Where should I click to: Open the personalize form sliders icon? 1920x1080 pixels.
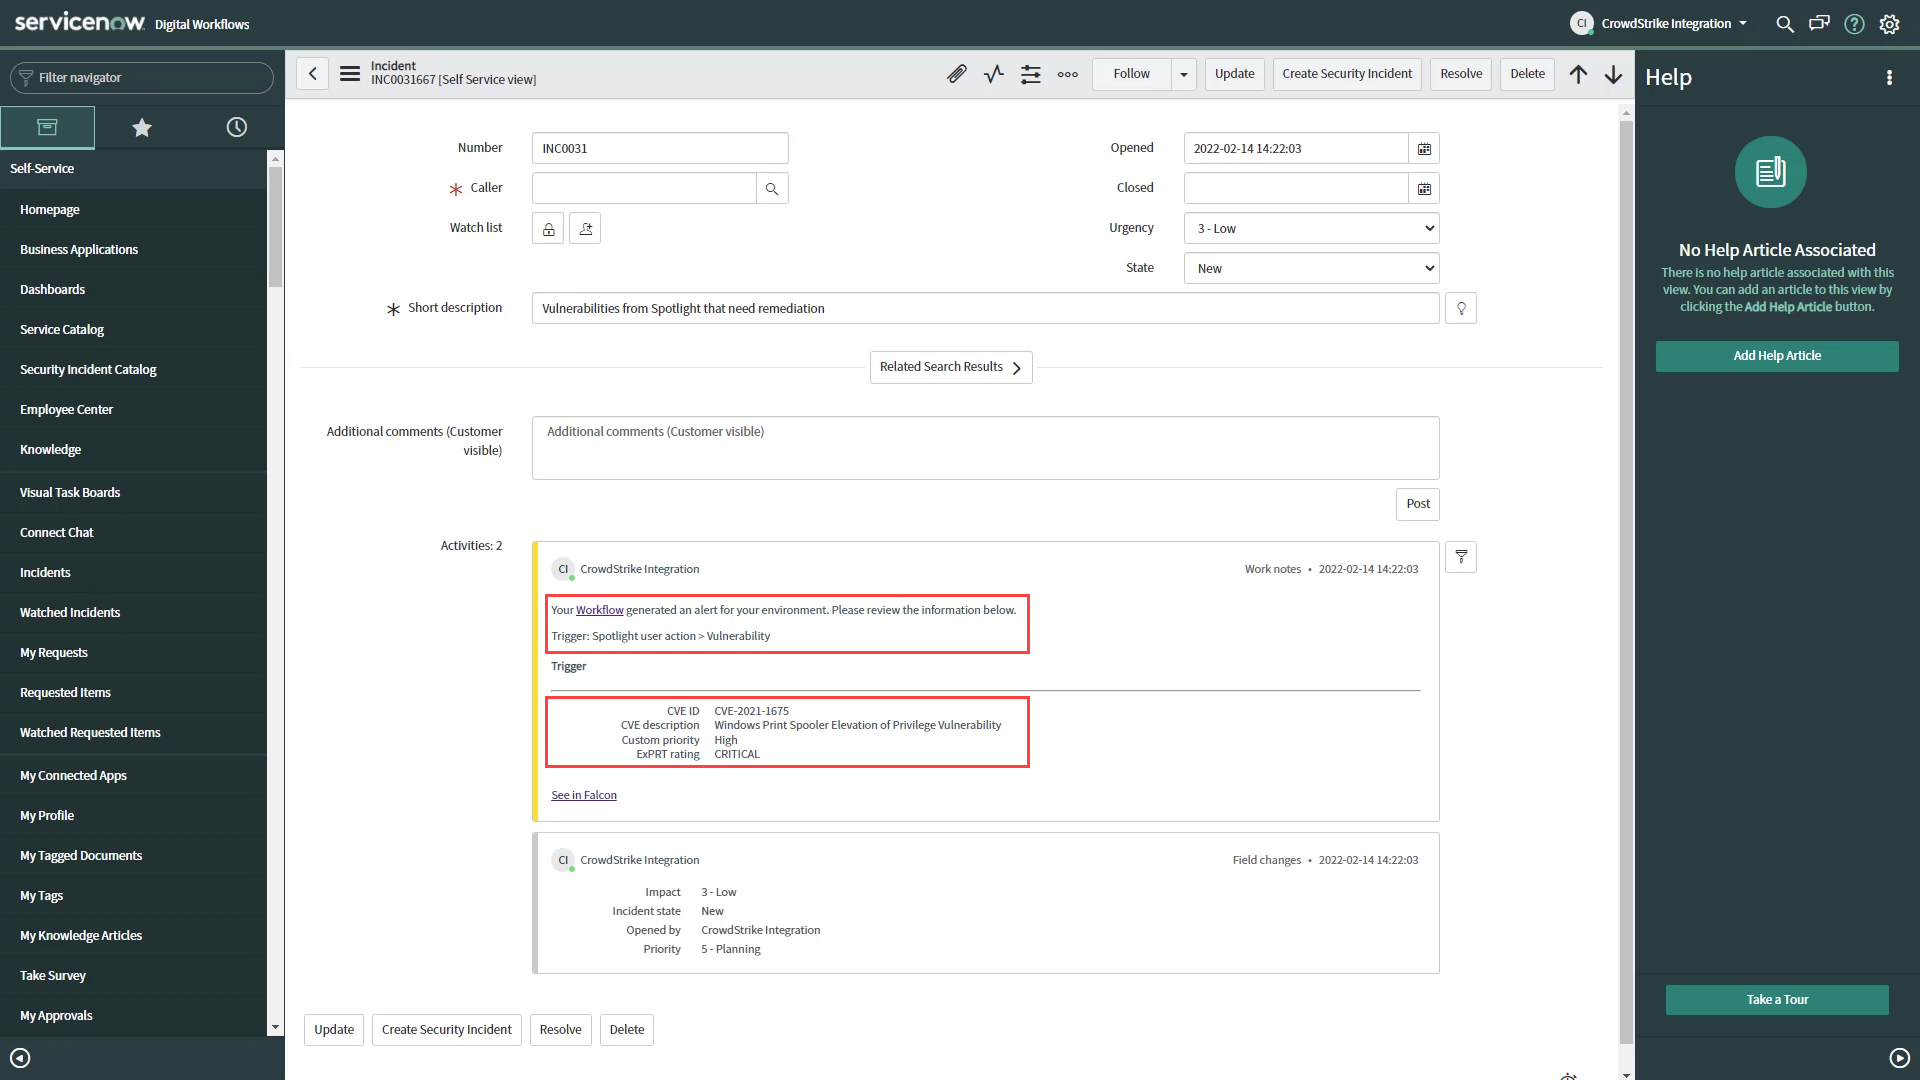click(1031, 74)
